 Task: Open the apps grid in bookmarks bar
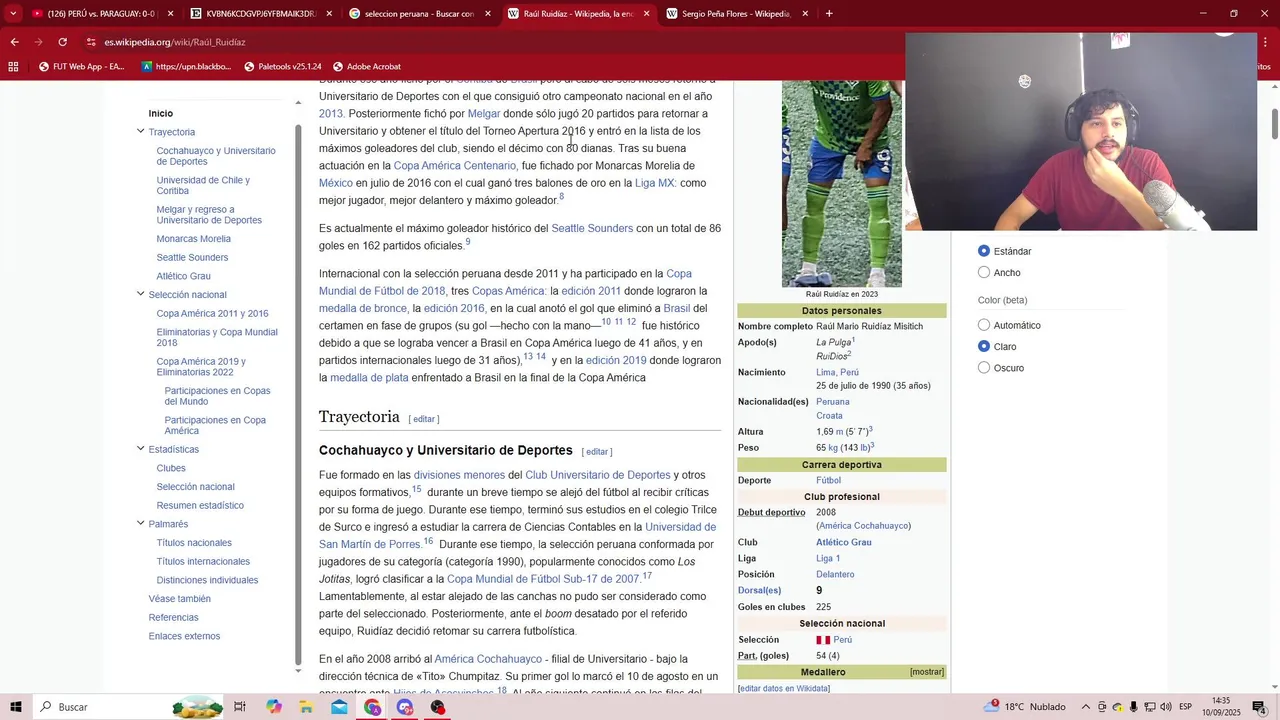[13, 67]
